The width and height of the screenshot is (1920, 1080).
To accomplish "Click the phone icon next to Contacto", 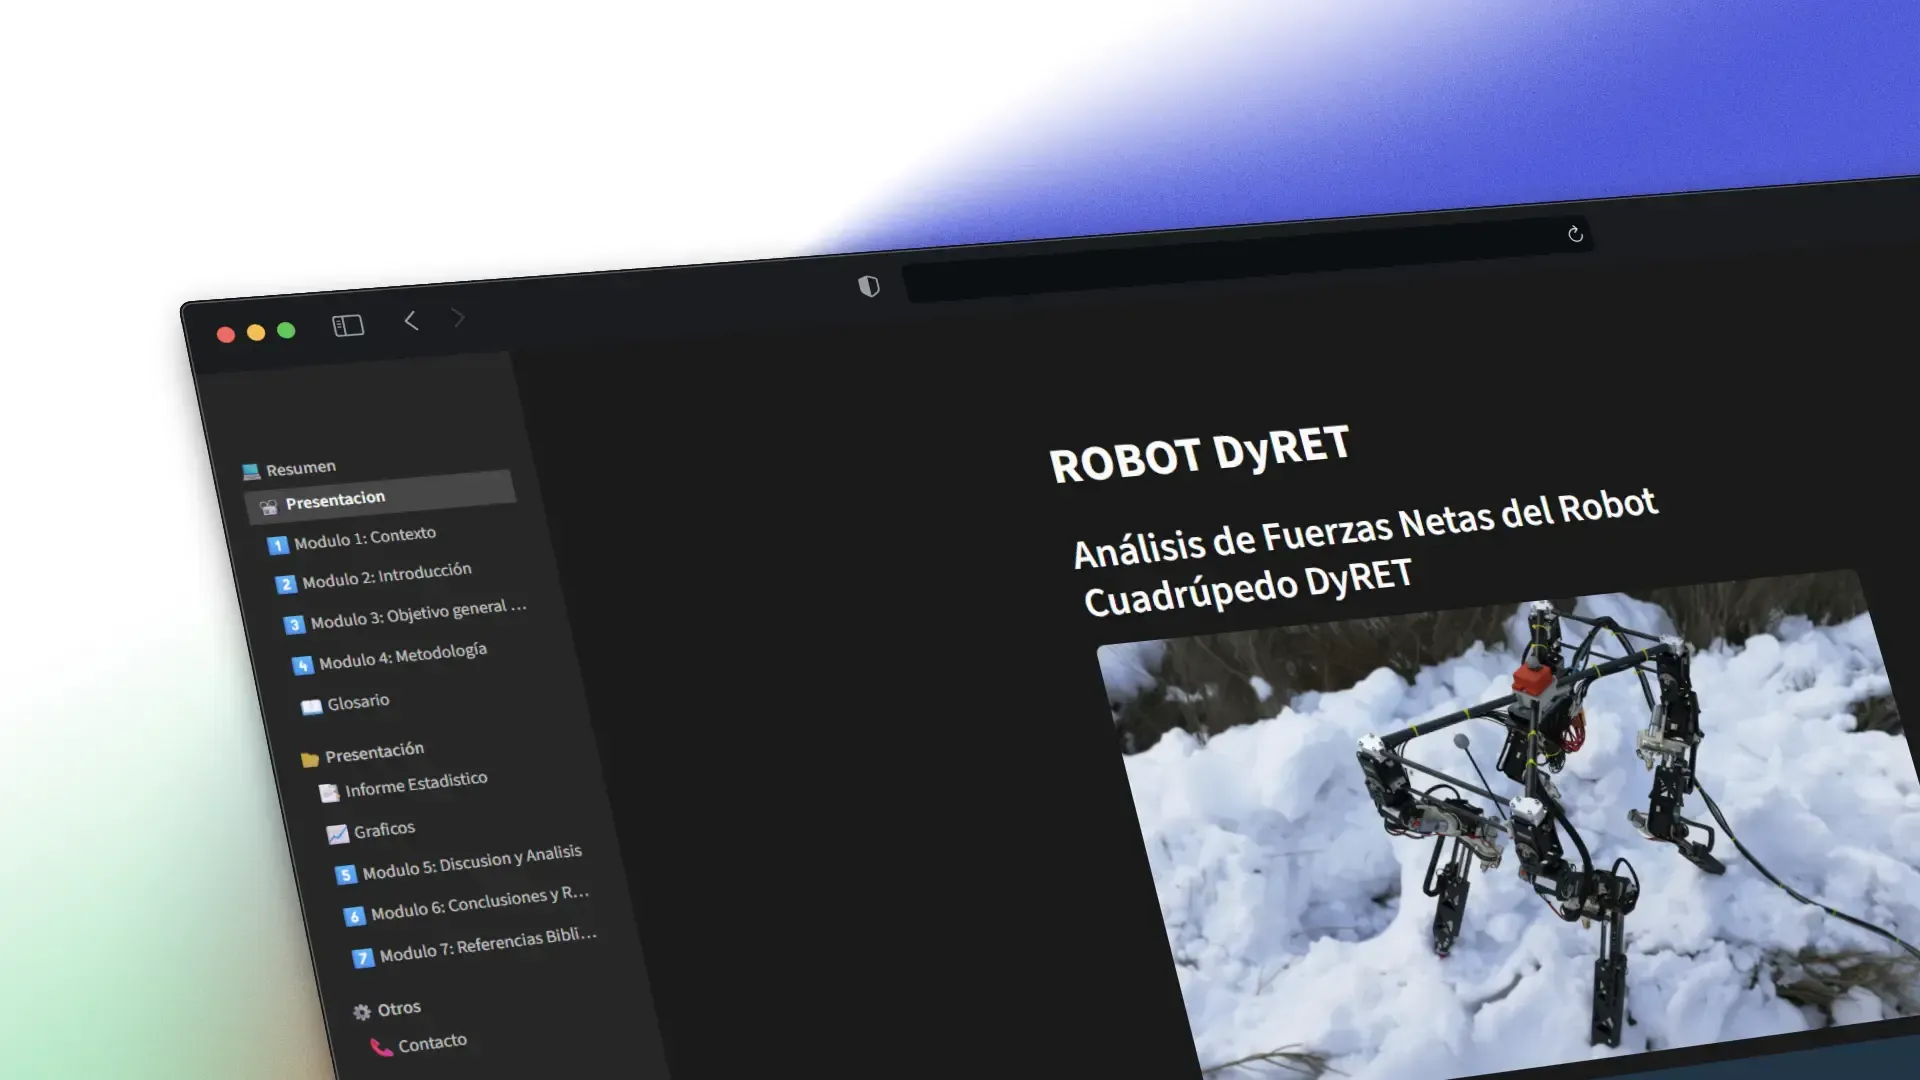I will tap(380, 1045).
